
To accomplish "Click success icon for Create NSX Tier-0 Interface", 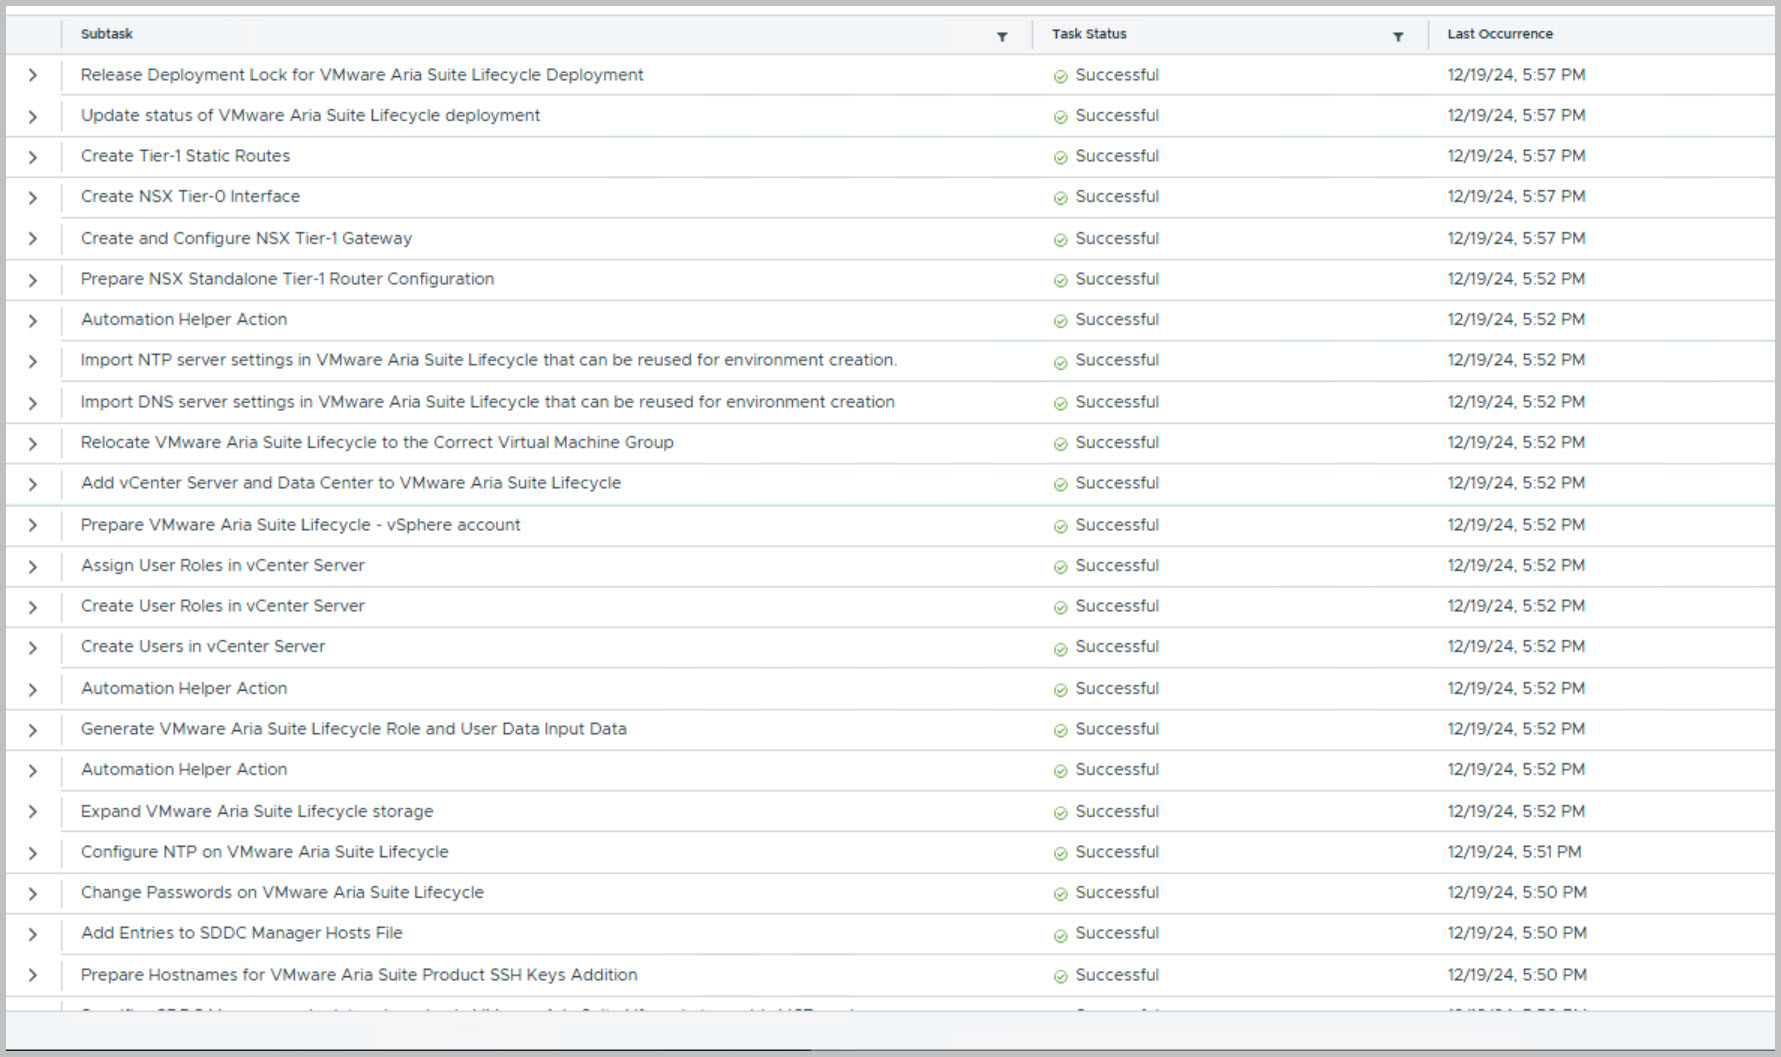I will click(x=1060, y=199).
